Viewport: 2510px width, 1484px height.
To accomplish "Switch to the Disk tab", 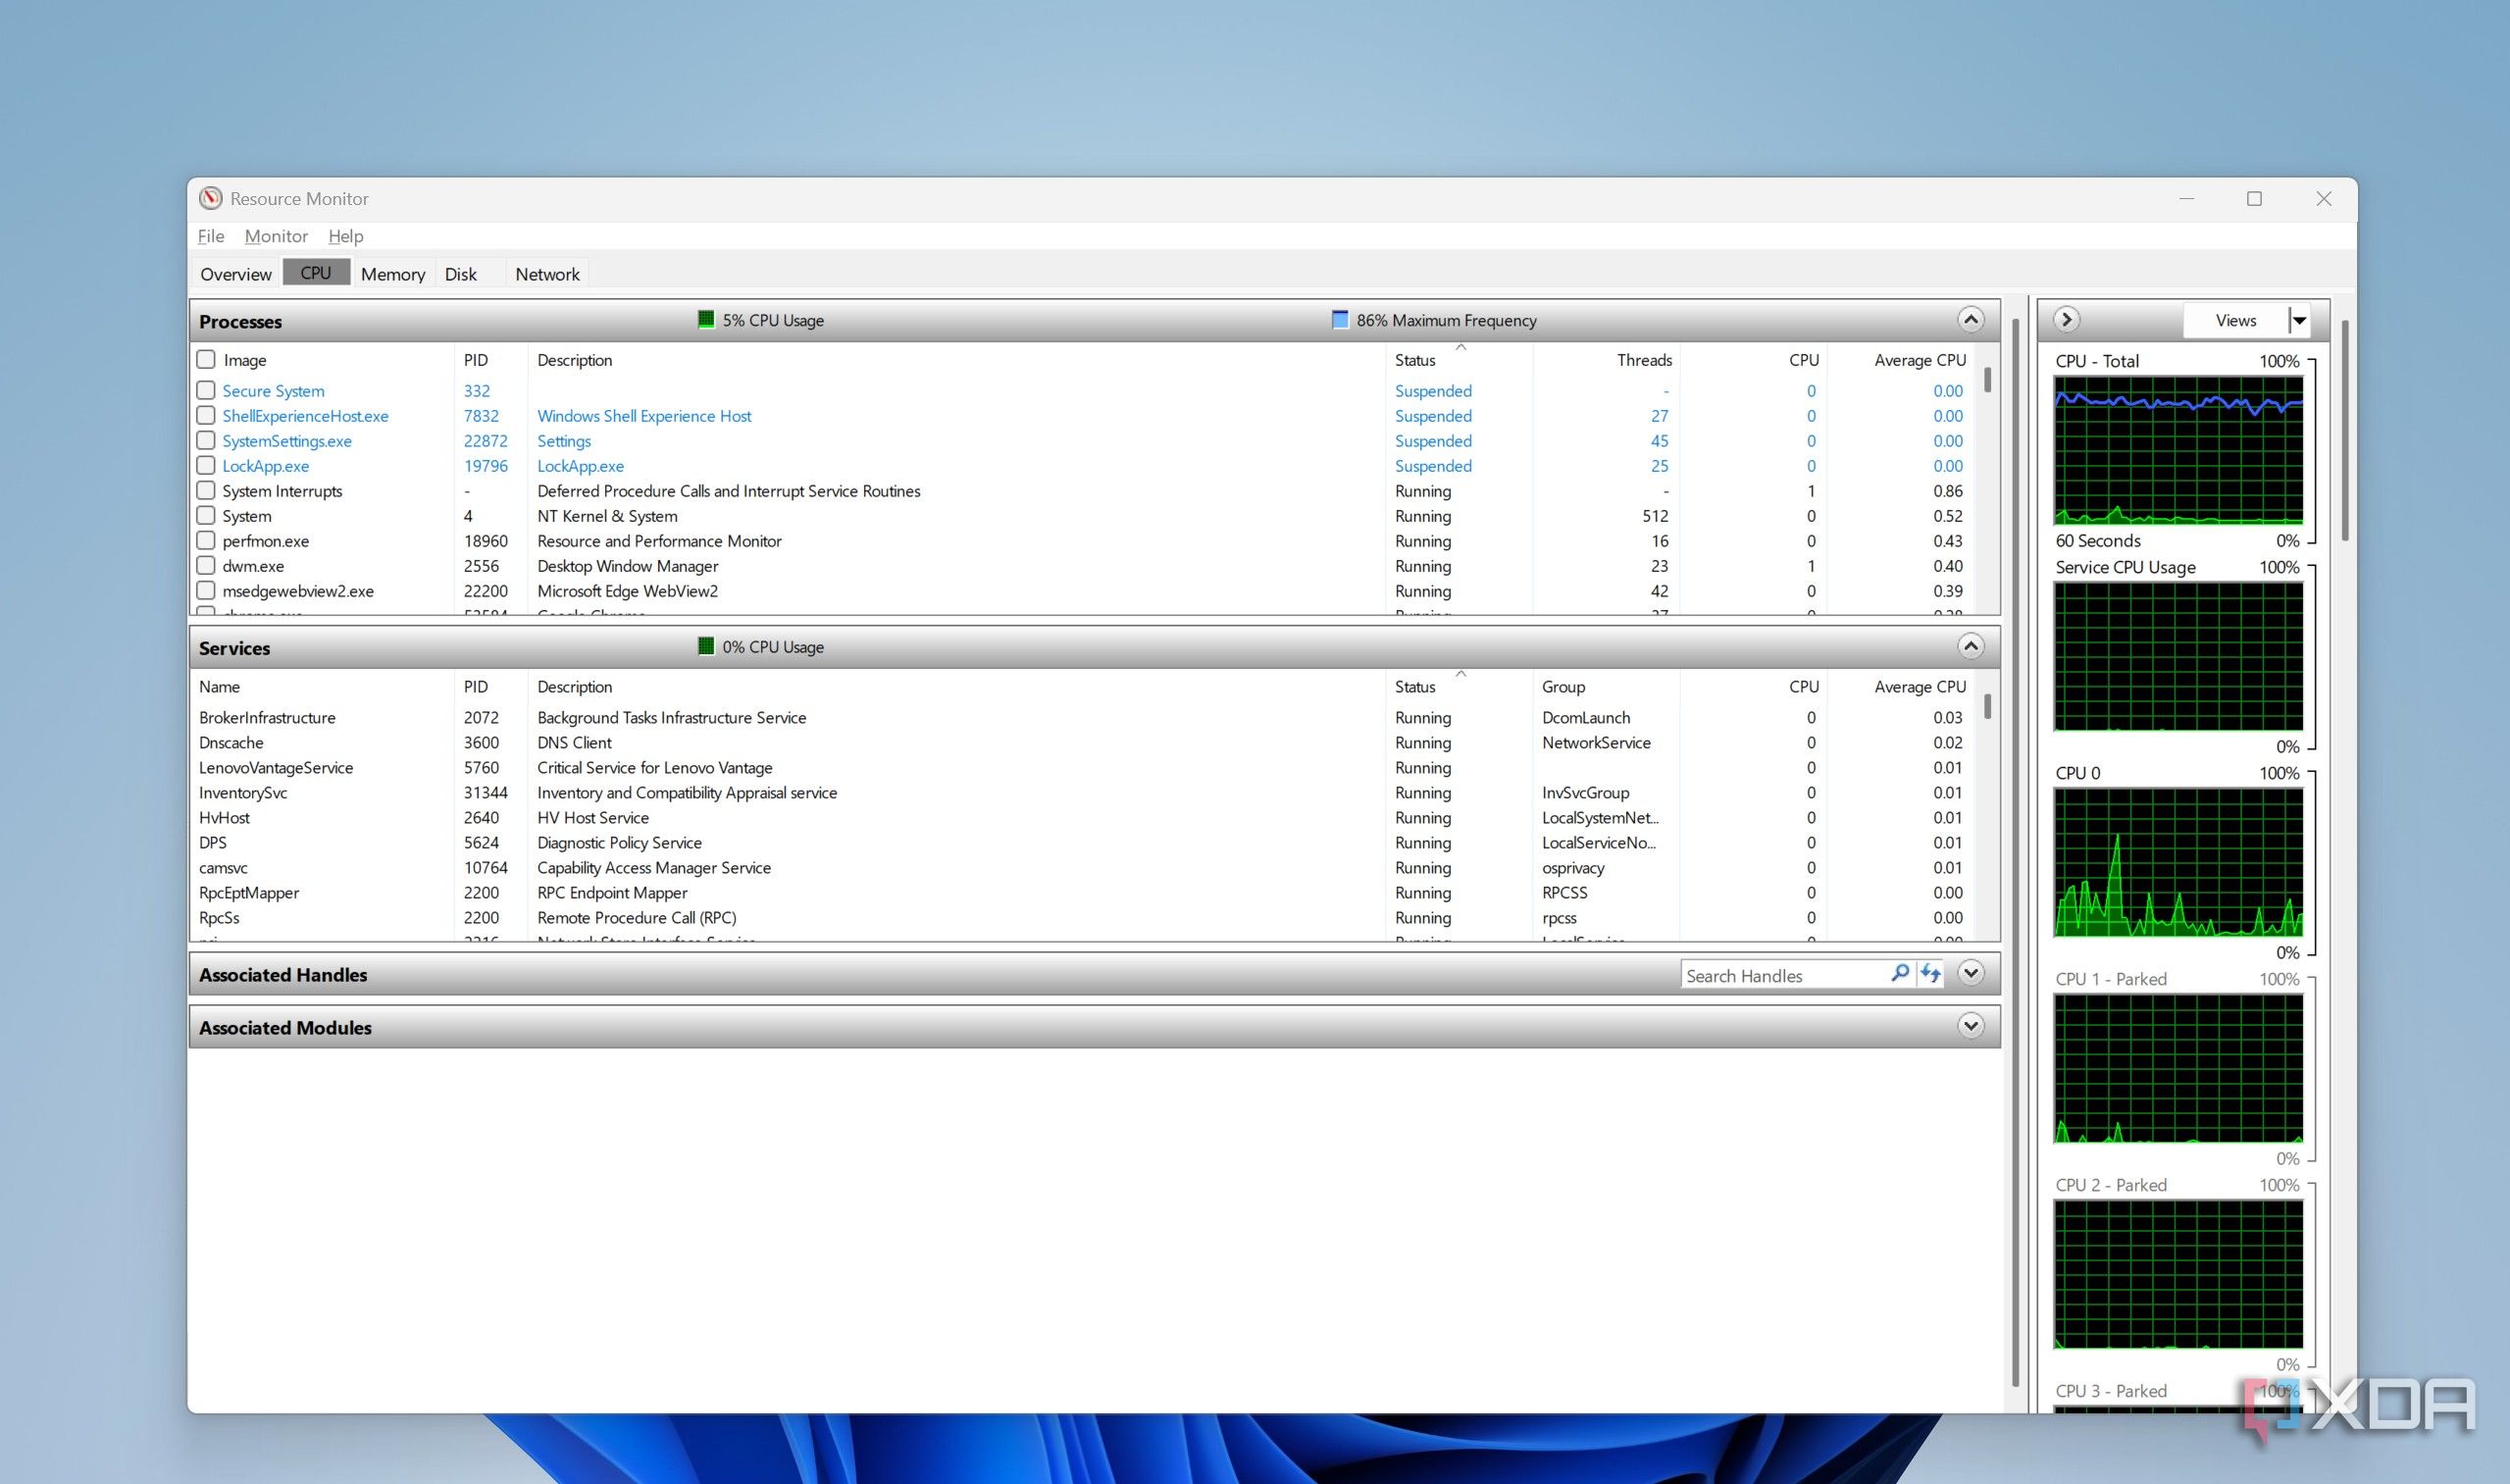I will click(x=461, y=274).
